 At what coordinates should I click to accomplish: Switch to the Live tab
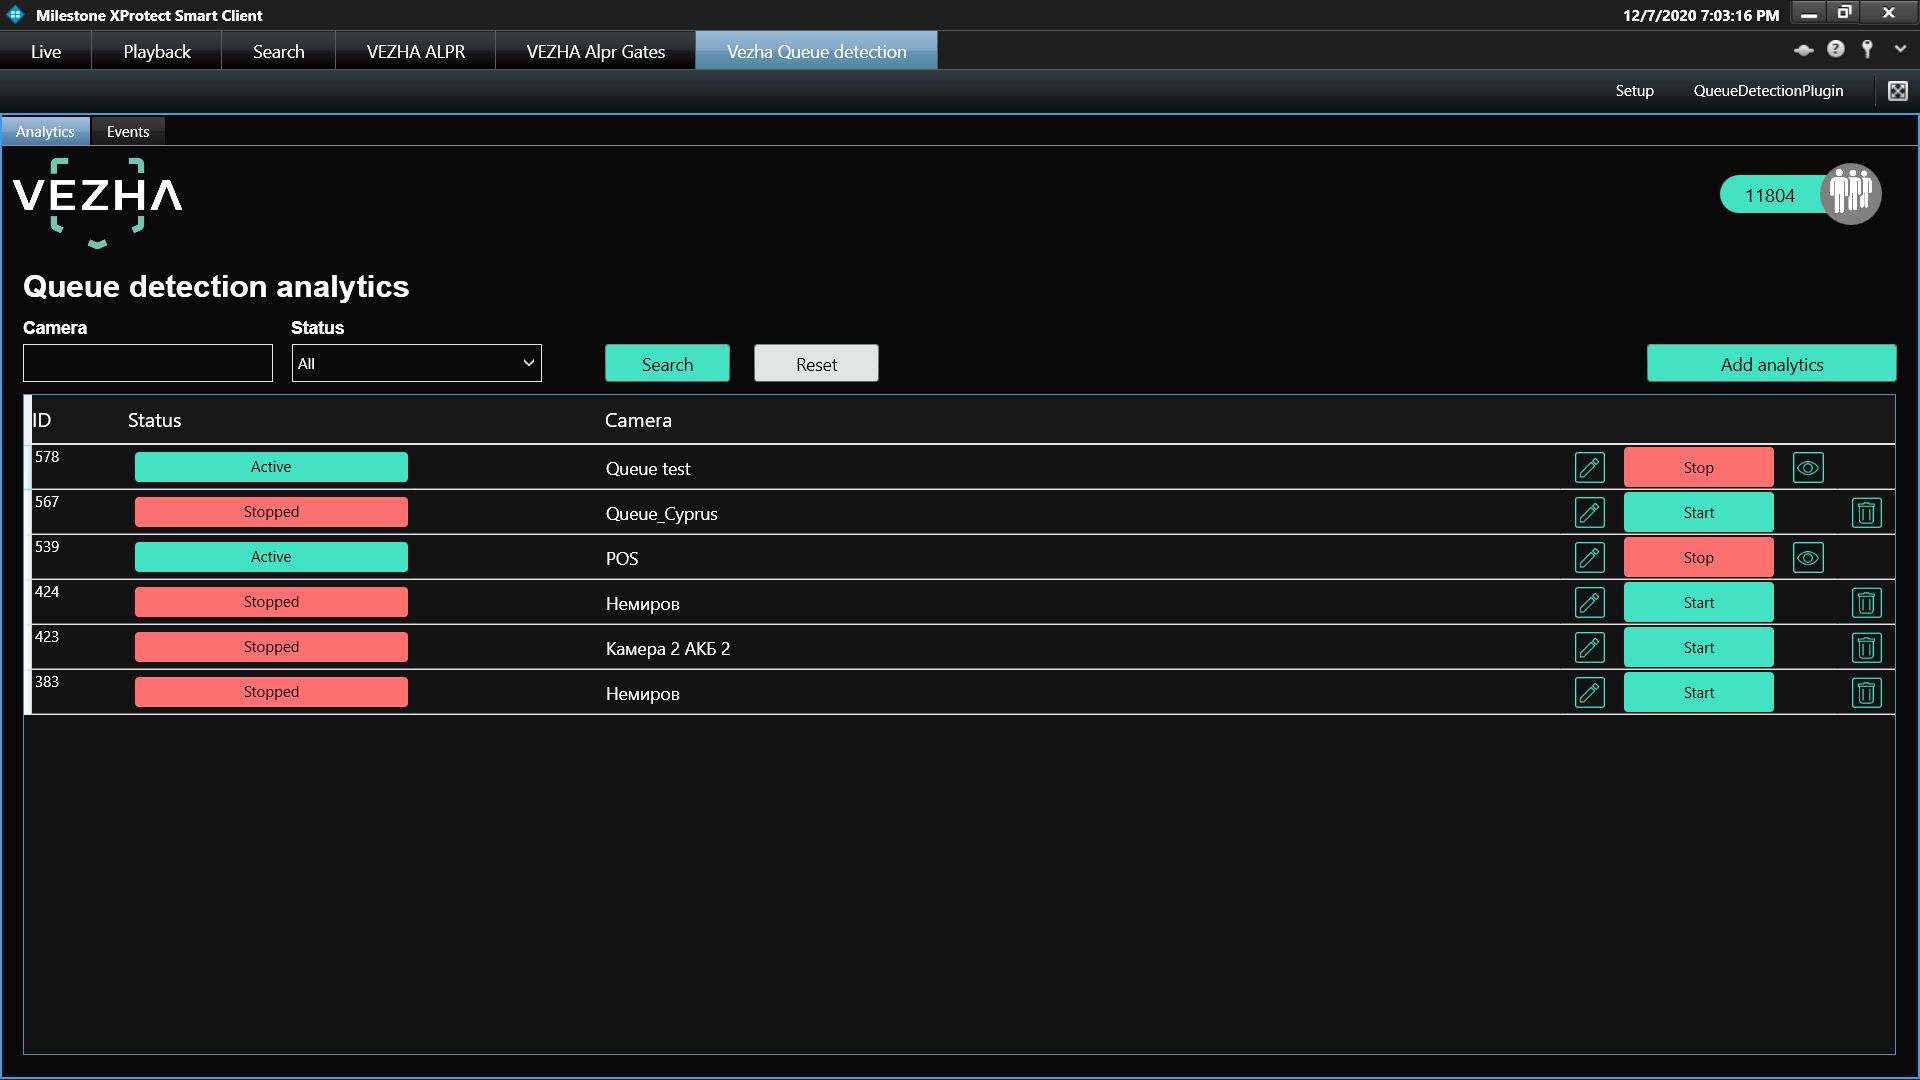click(x=46, y=51)
